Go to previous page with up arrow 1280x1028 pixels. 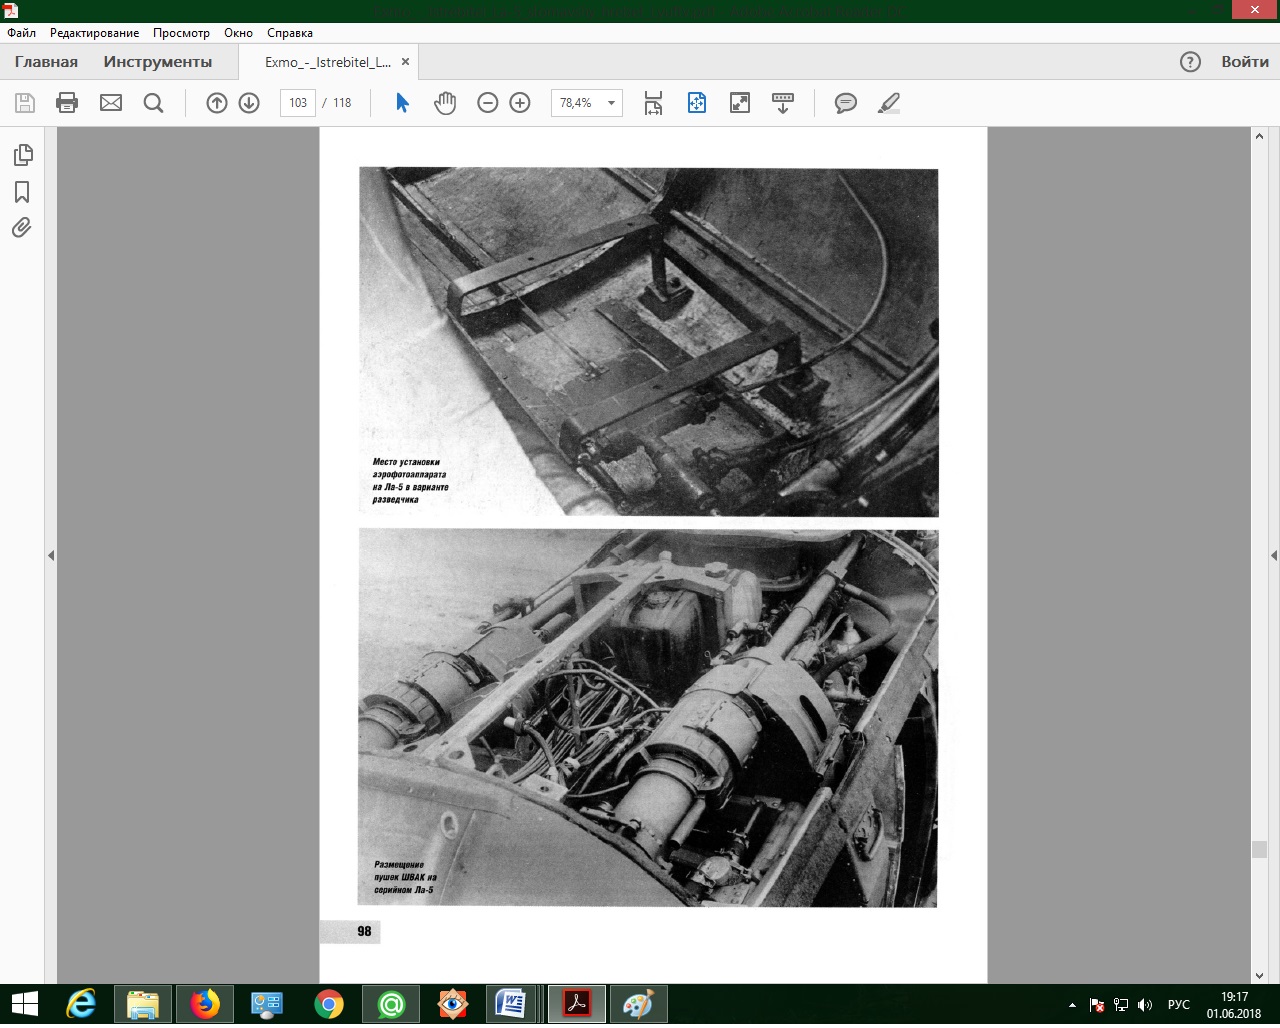(217, 103)
